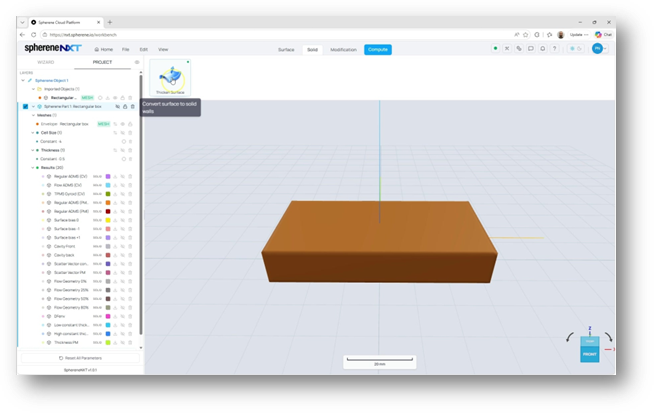Rotate view with the right curved arrow
Screen dimensions: 654x414
[609, 337]
